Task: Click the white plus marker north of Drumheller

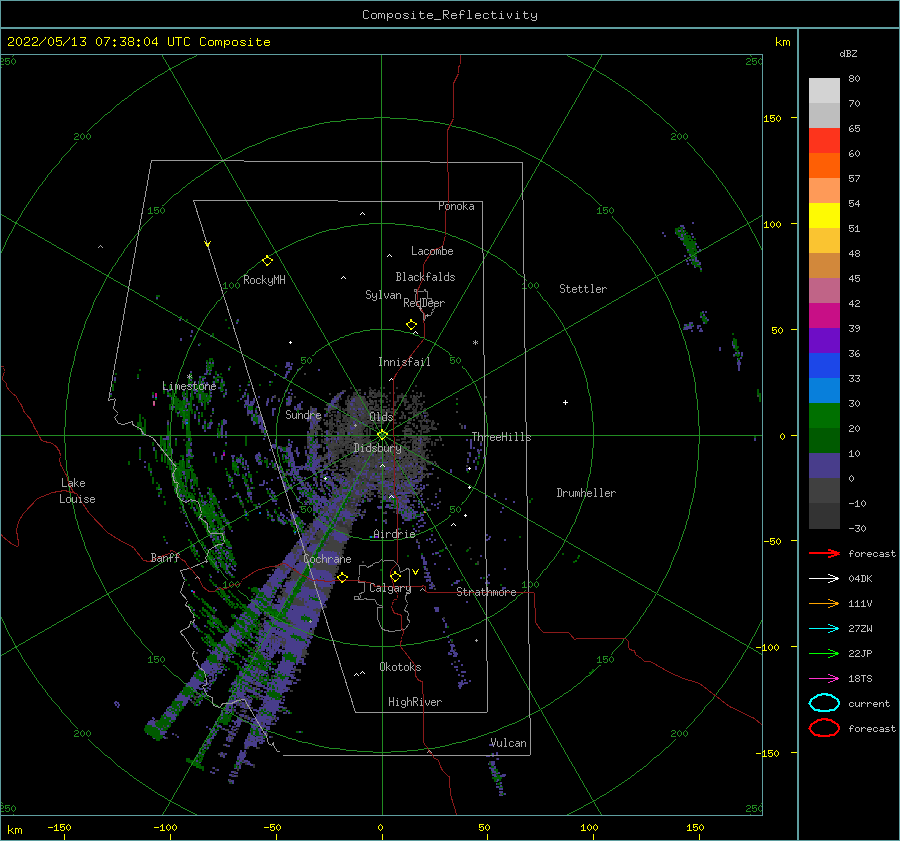Action: [x=565, y=402]
